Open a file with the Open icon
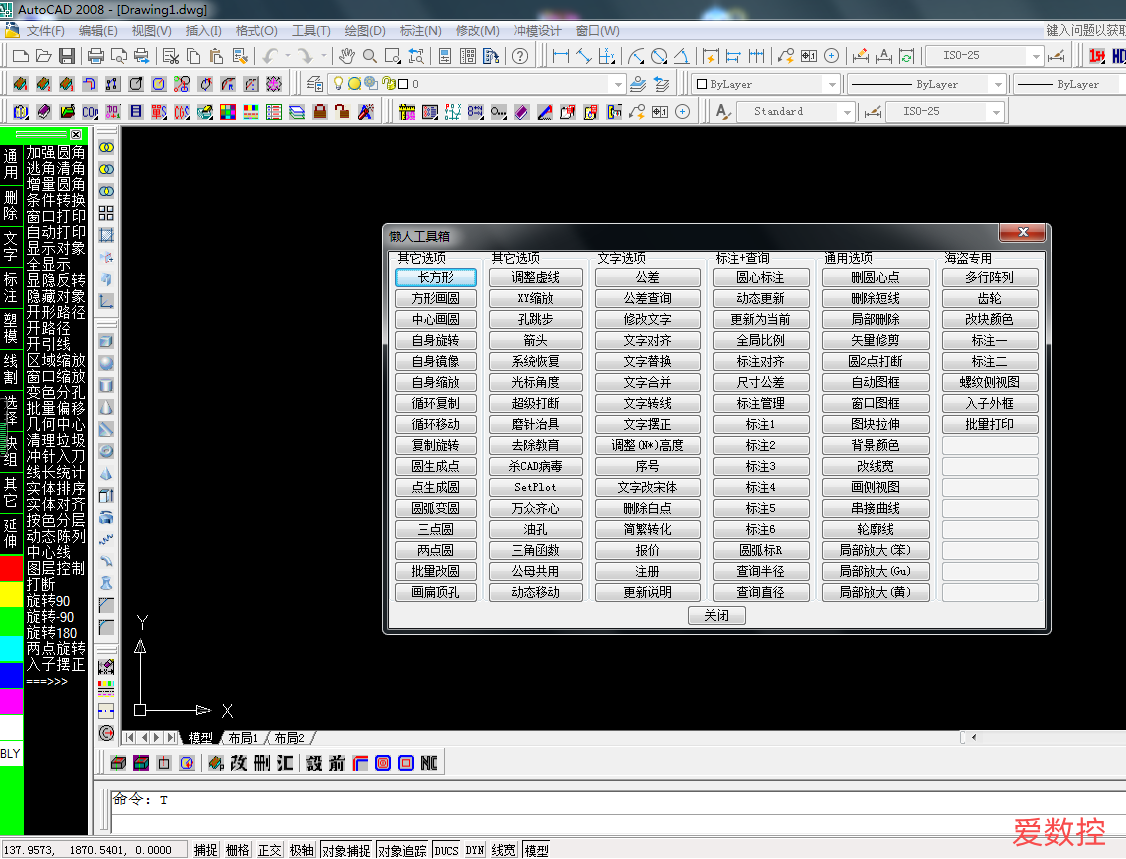This screenshot has height=859, width=1126. [44, 56]
